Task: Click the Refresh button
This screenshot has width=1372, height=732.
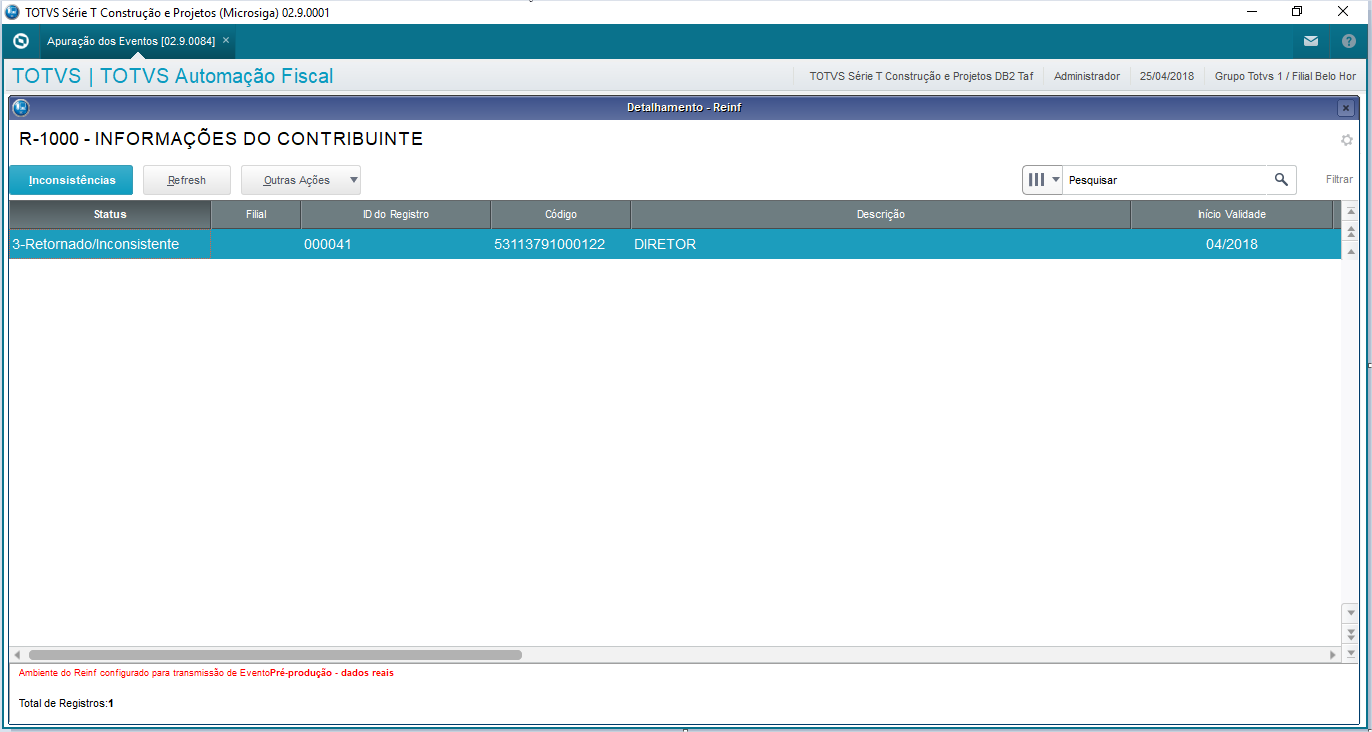Action: [187, 180]
